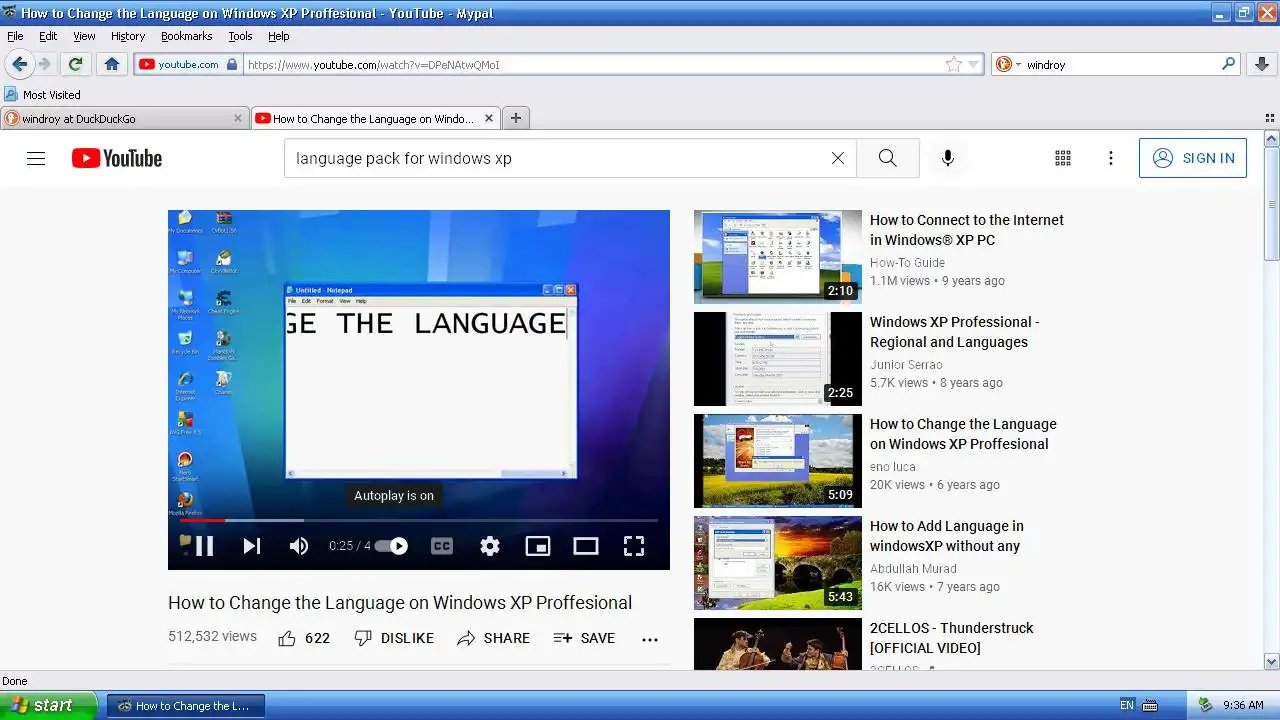This screenshot has height=720, width=1280.
Task: Visit the How-To Guide channel
Action: [907, 263]
